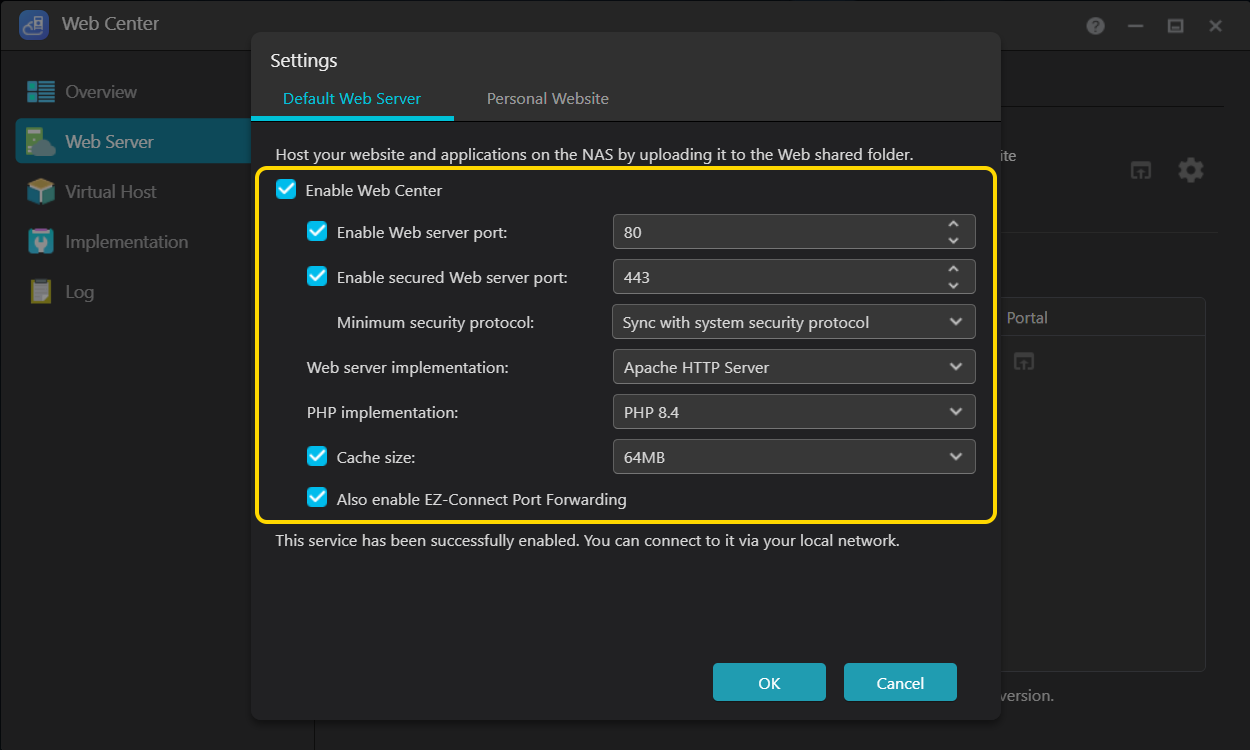Open Minimum security protocol dropdown
The width and height of the screenshot is (1250, 750).
pos(793,322)
